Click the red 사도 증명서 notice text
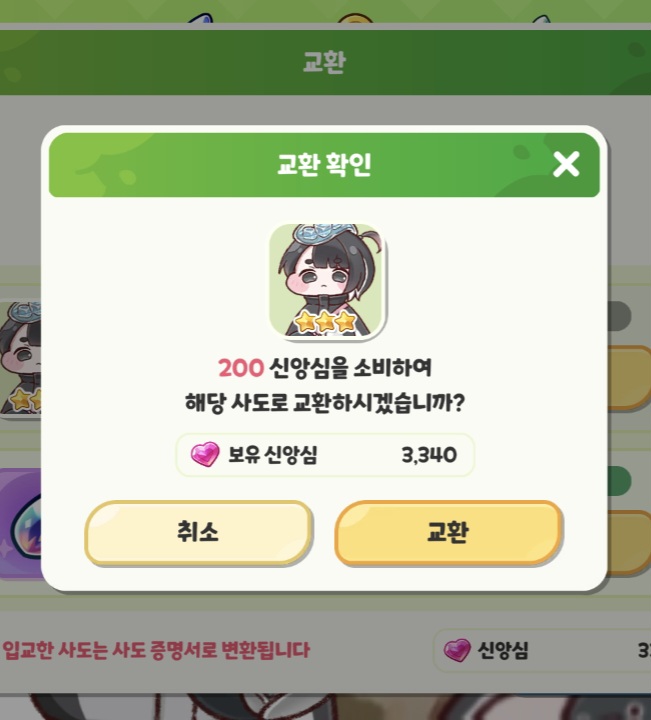Image resolution: width=651 pixels, height=720 pixels. pyautogui.click(x=156, y=650)
